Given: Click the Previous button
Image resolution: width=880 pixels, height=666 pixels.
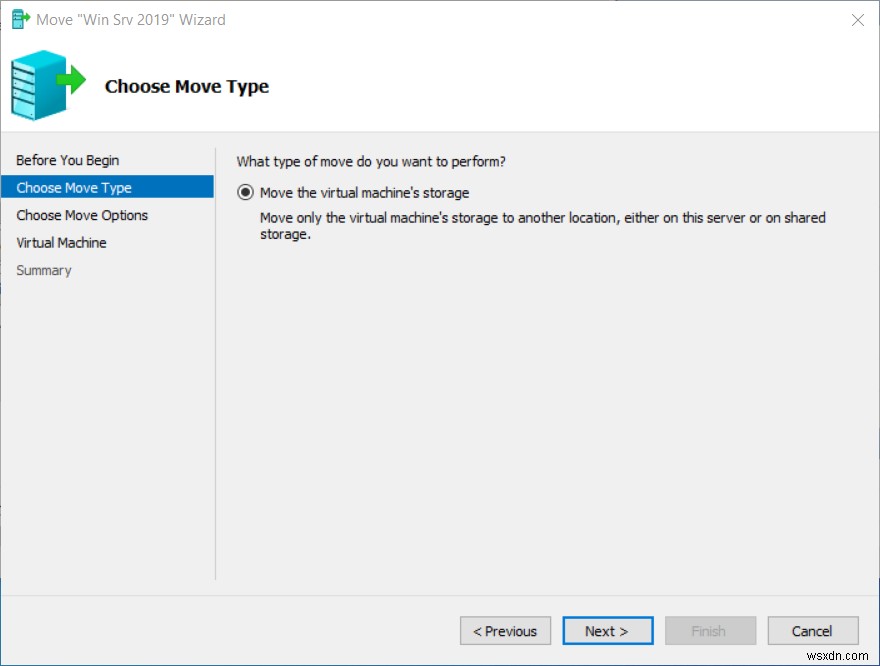Looking at the screenshot, I should tap(505, 630).
